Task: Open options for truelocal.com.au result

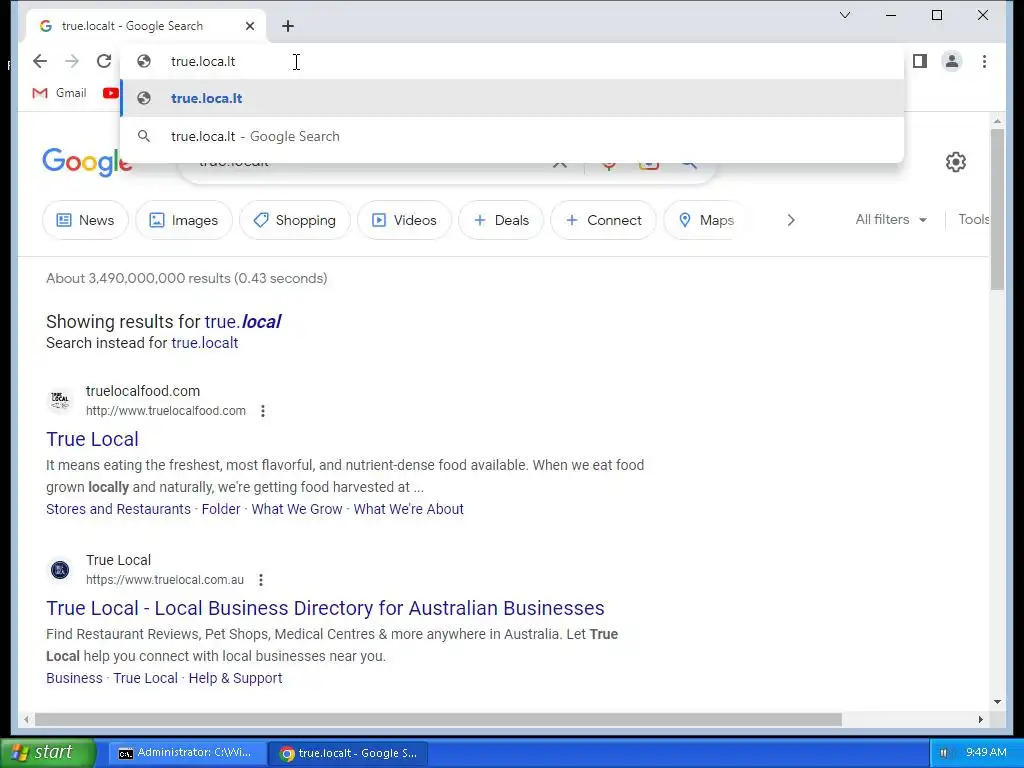Action: tap(261, 580)
